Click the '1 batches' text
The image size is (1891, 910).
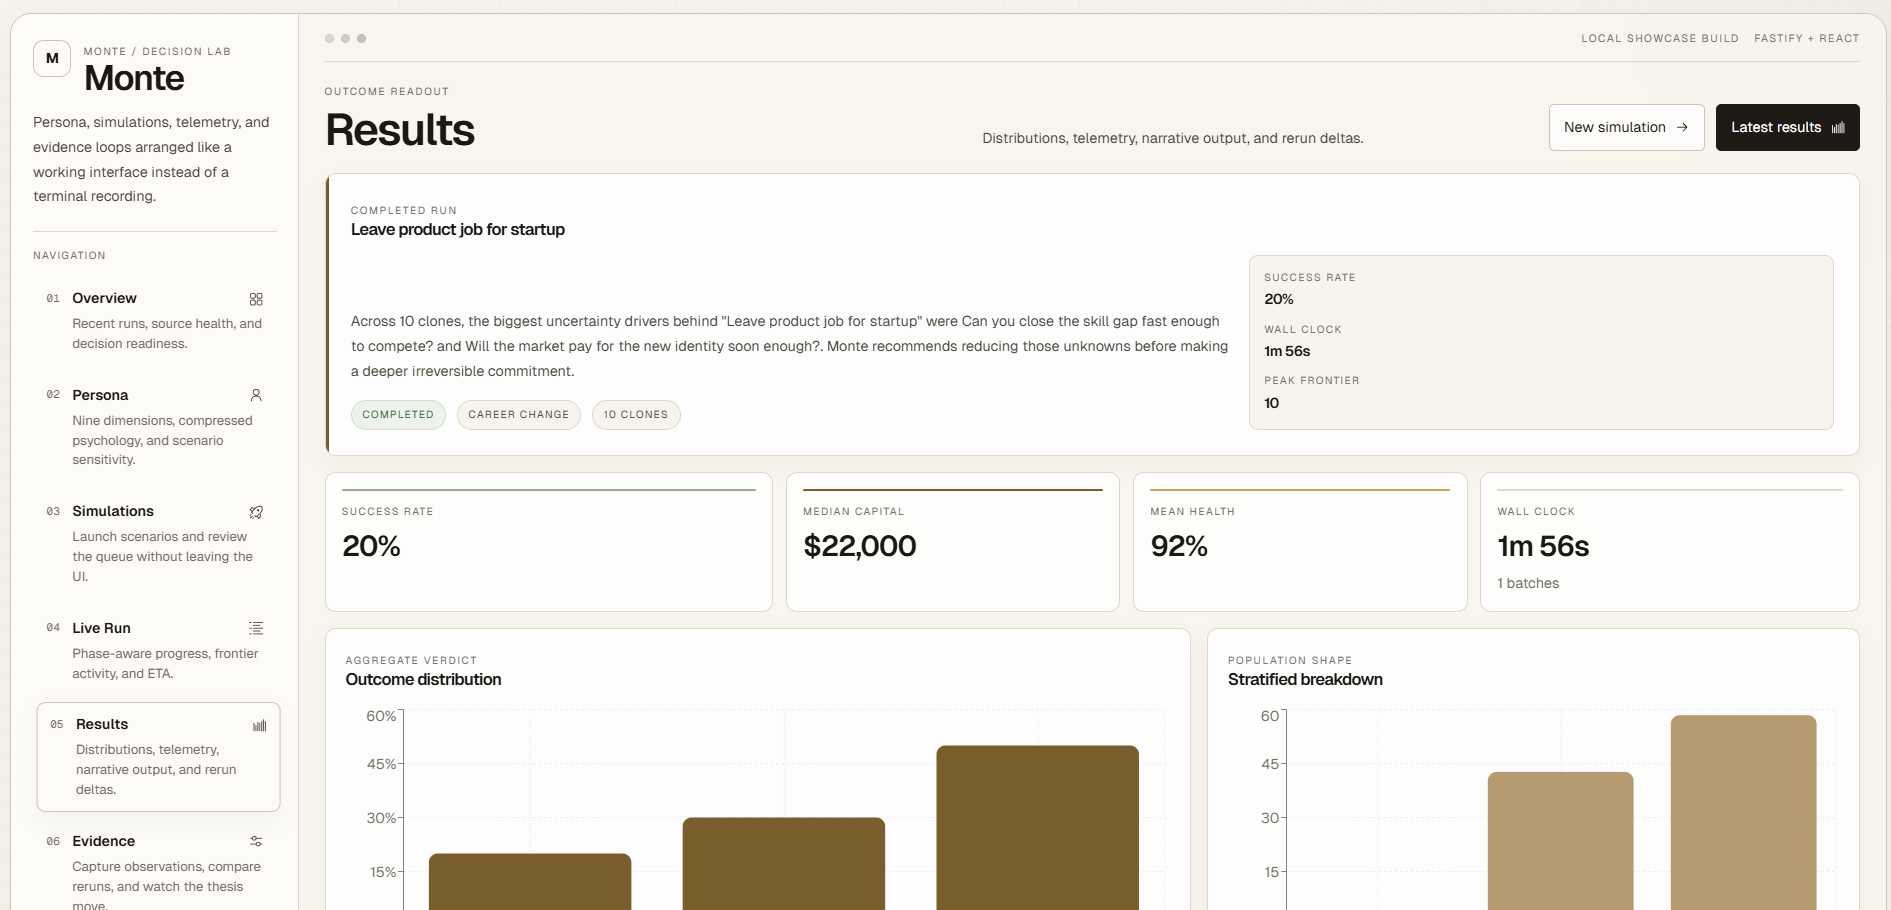tap(1528, 584)
